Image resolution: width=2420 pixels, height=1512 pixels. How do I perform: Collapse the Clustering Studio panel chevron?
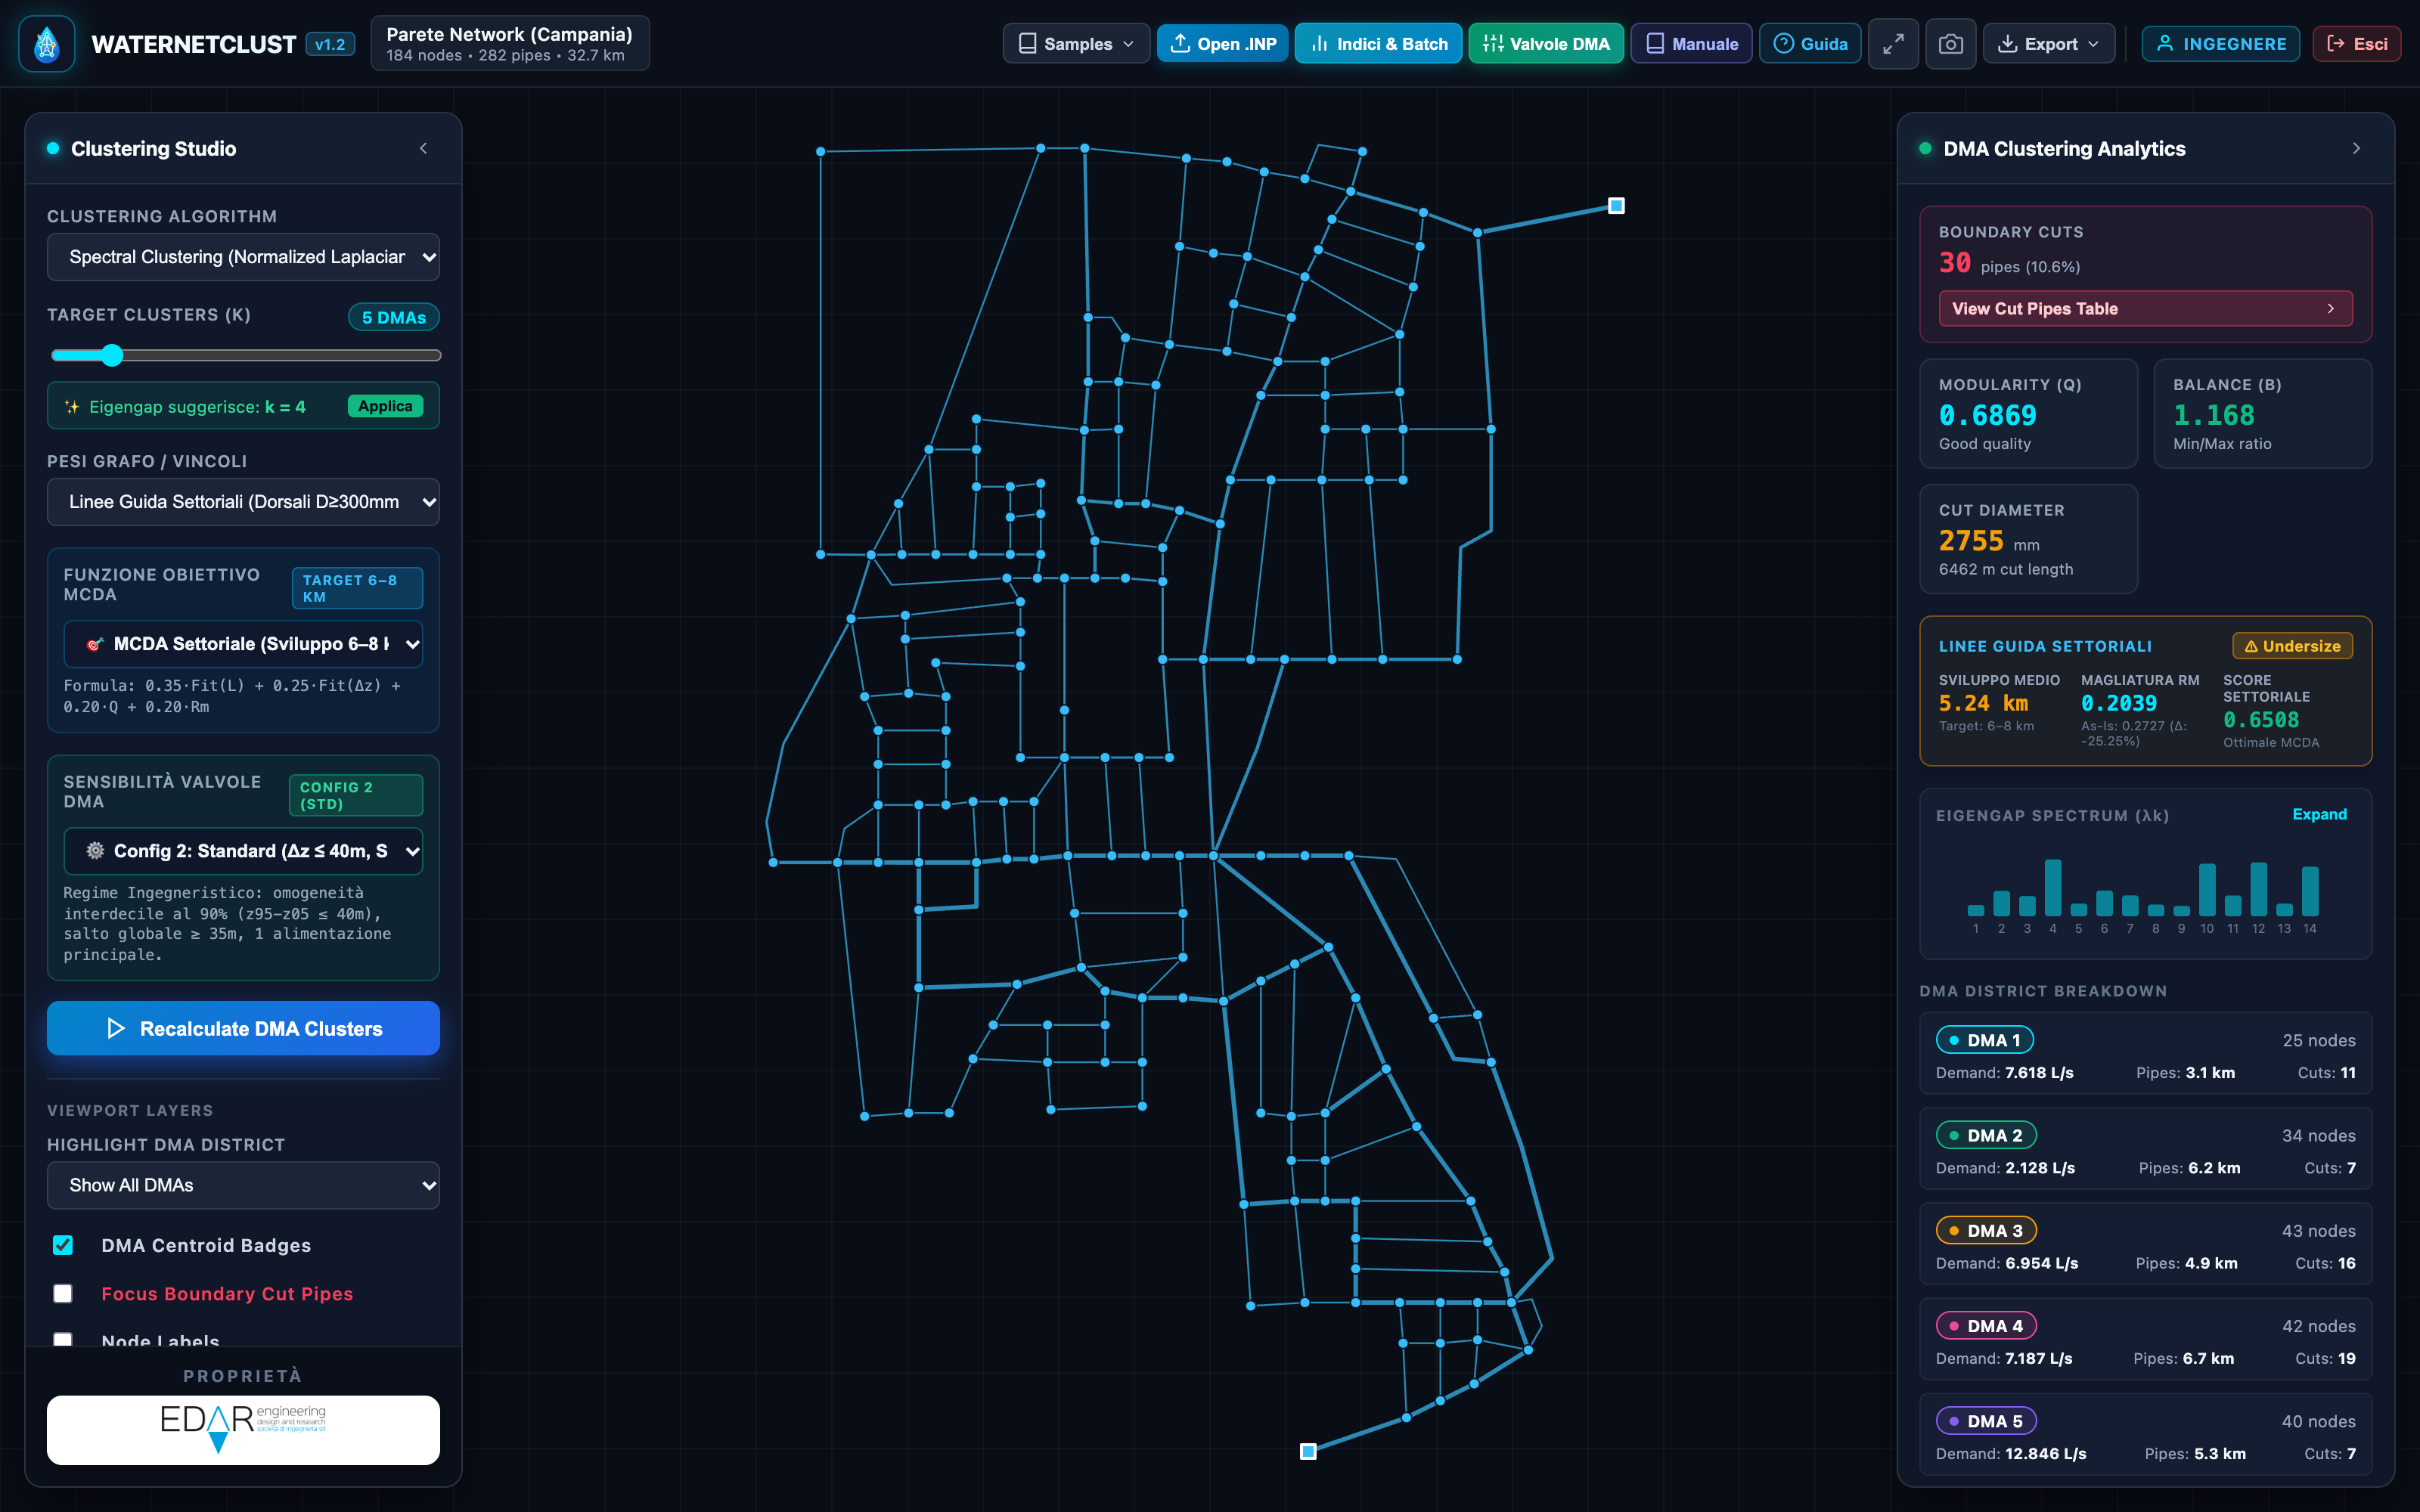coord(424,148)
